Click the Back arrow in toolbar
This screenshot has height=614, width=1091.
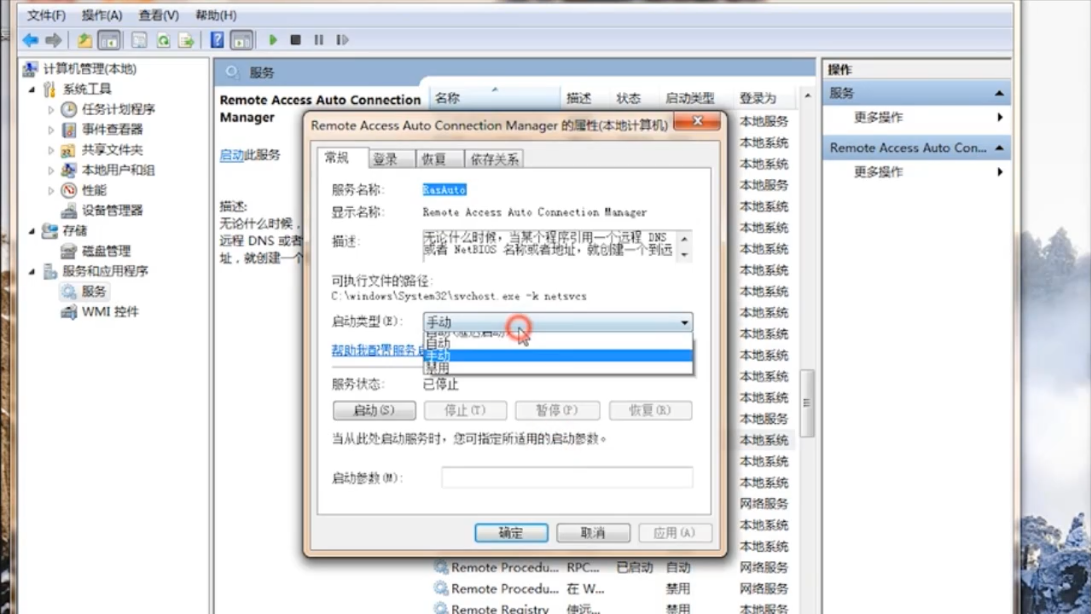point(31,40)
